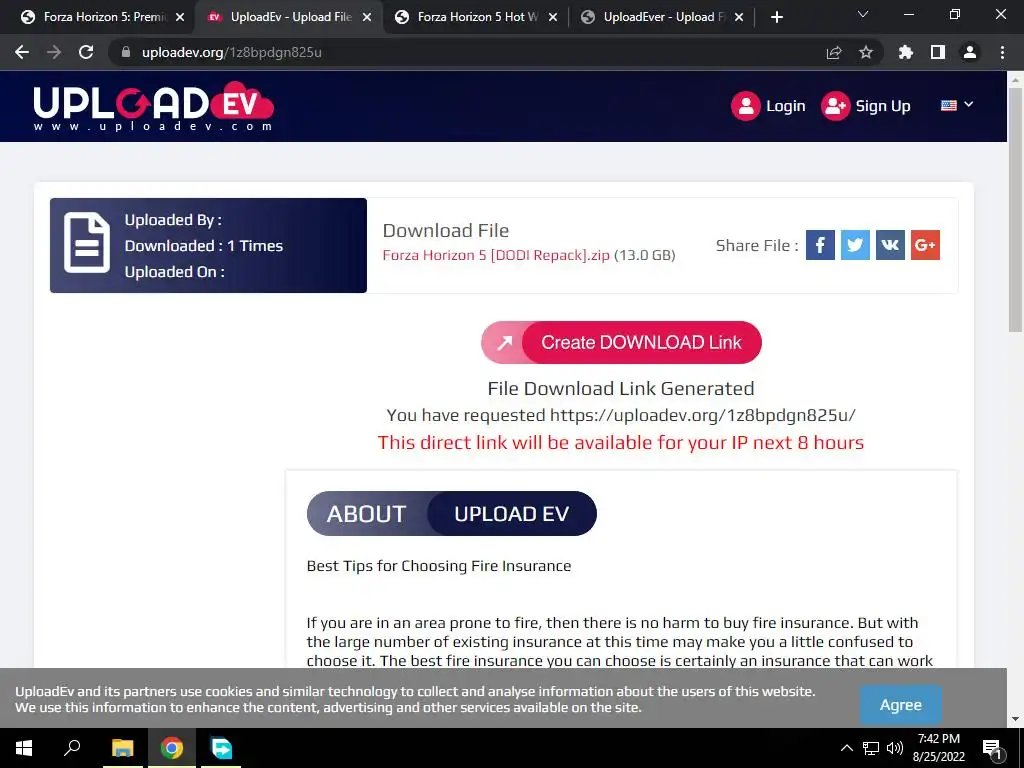Open the UploadEv logo homepage
The width and height of the screenshot is (1024, 768).
(x=153, y=106)
